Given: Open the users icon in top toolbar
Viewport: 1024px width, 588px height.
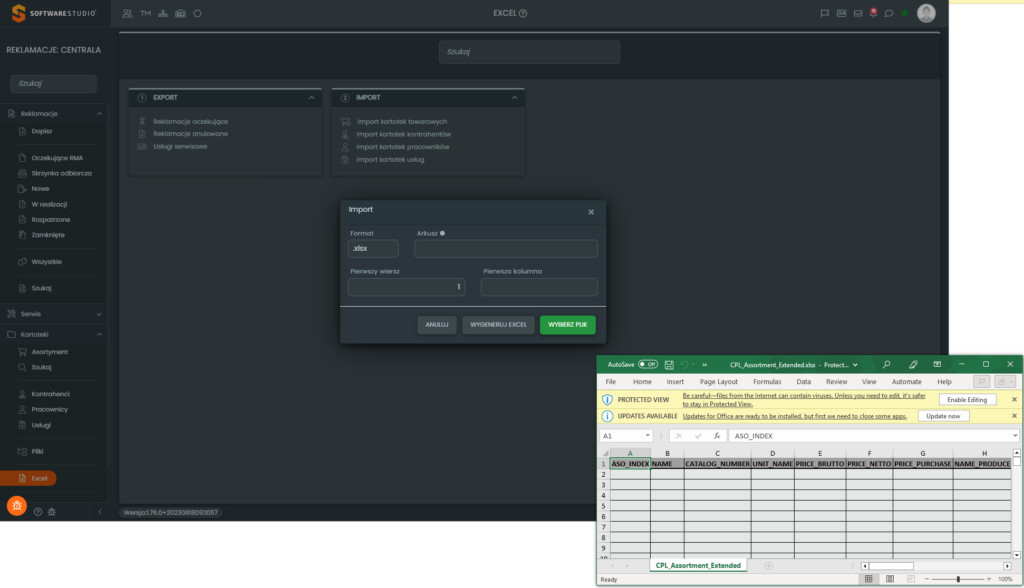Looking at the screenshot, I should pos(127,13).
